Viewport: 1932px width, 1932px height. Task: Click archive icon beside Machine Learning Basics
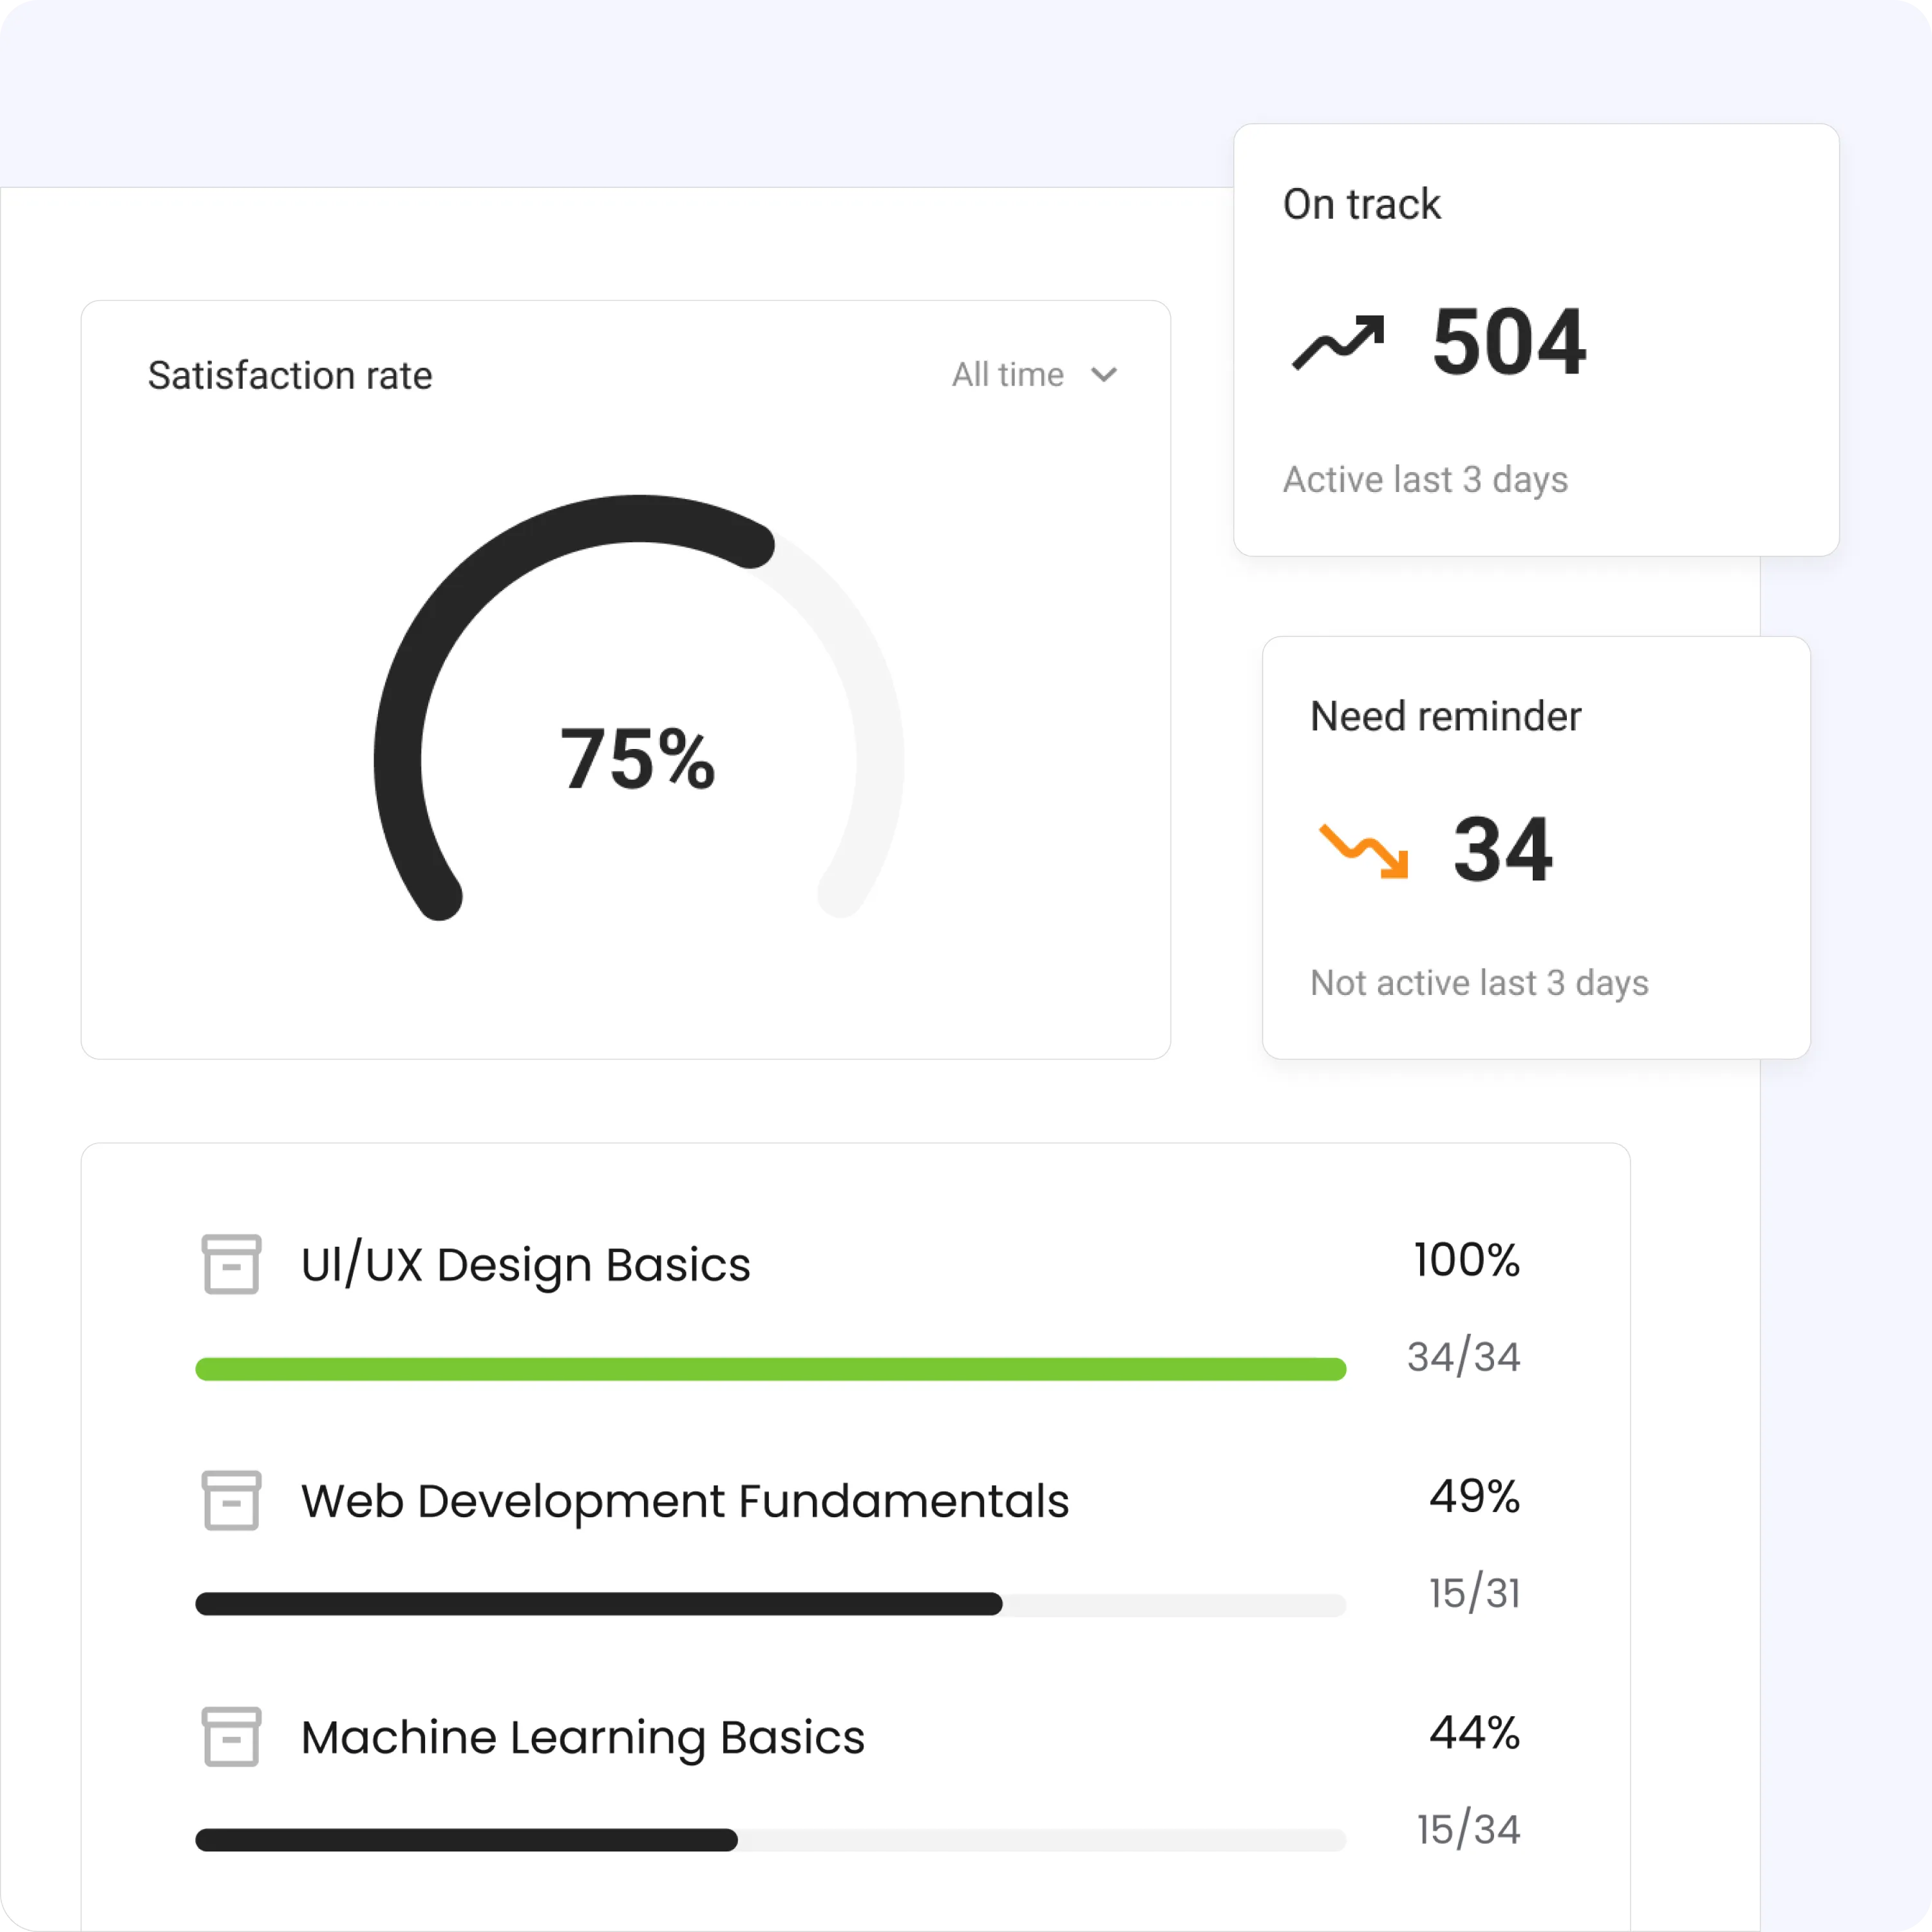click(x=231, y=1736)
